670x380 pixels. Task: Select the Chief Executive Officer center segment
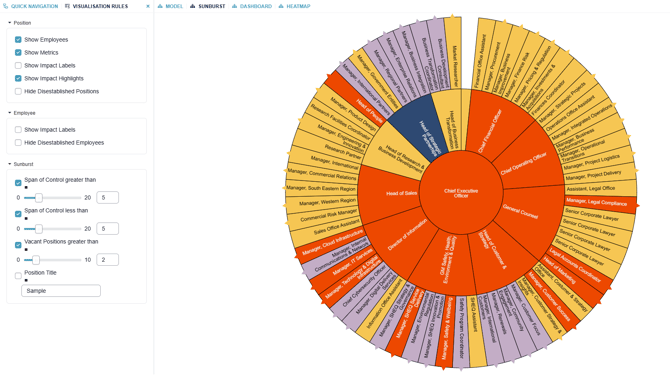pos(461,193)
